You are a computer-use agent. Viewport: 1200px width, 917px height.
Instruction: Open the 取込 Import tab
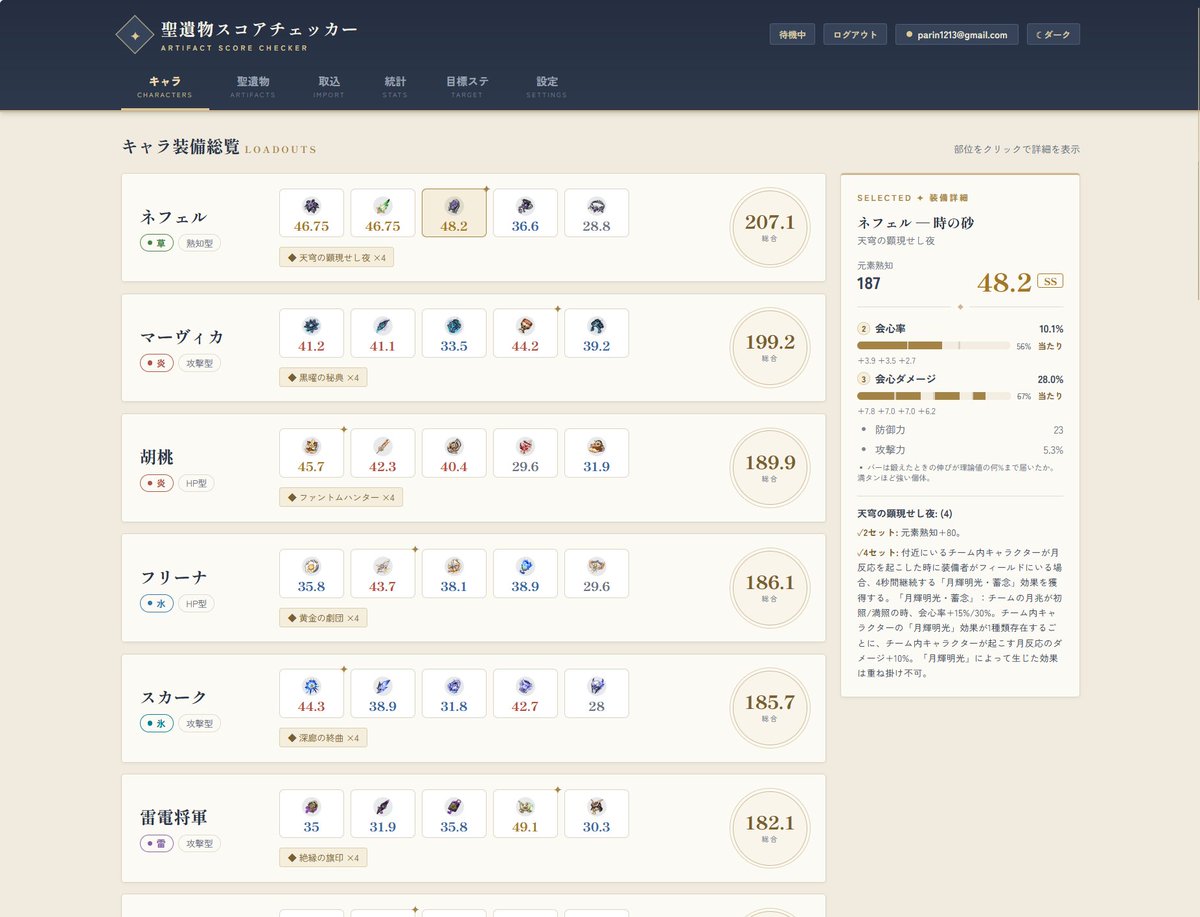(x=329, y=87)
